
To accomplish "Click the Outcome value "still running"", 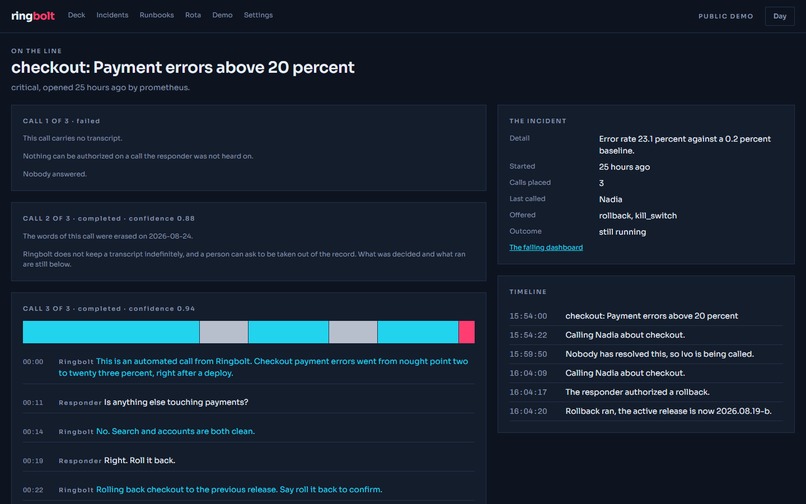I will point(622,232).
